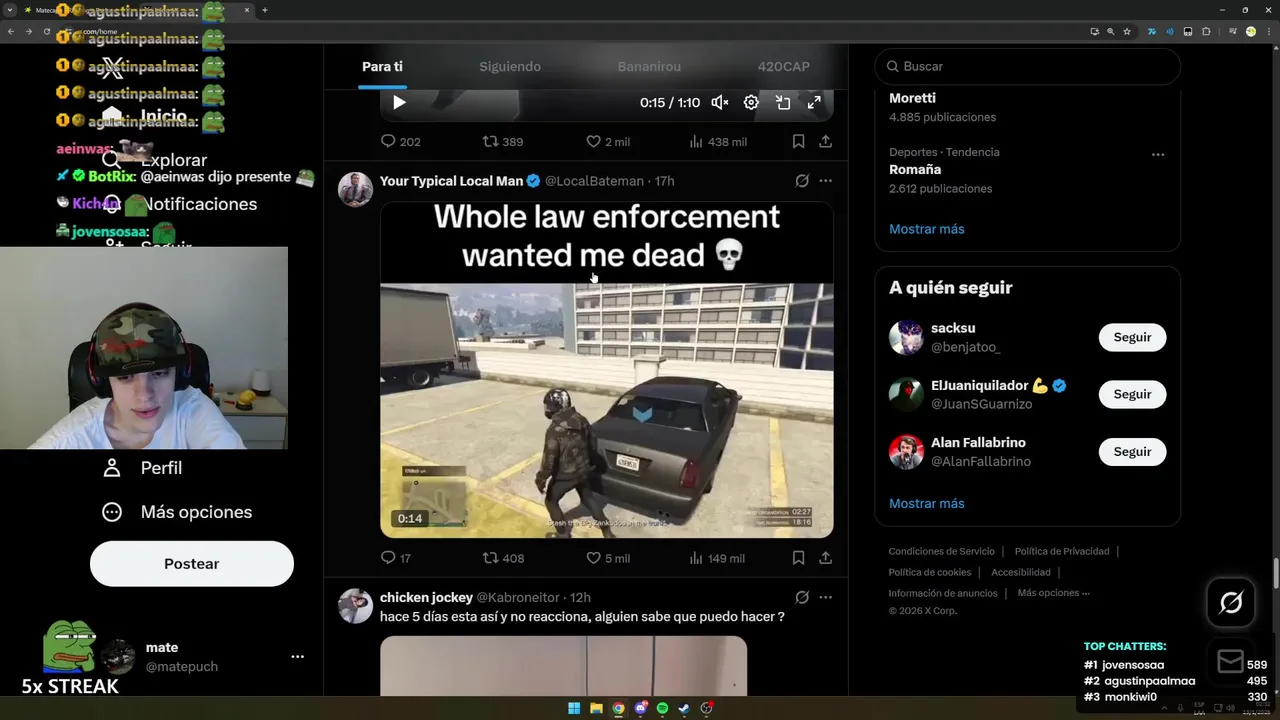1280x720 pixels.
Task: Share the LocalBateman post
Action: [x=826, y=558]
